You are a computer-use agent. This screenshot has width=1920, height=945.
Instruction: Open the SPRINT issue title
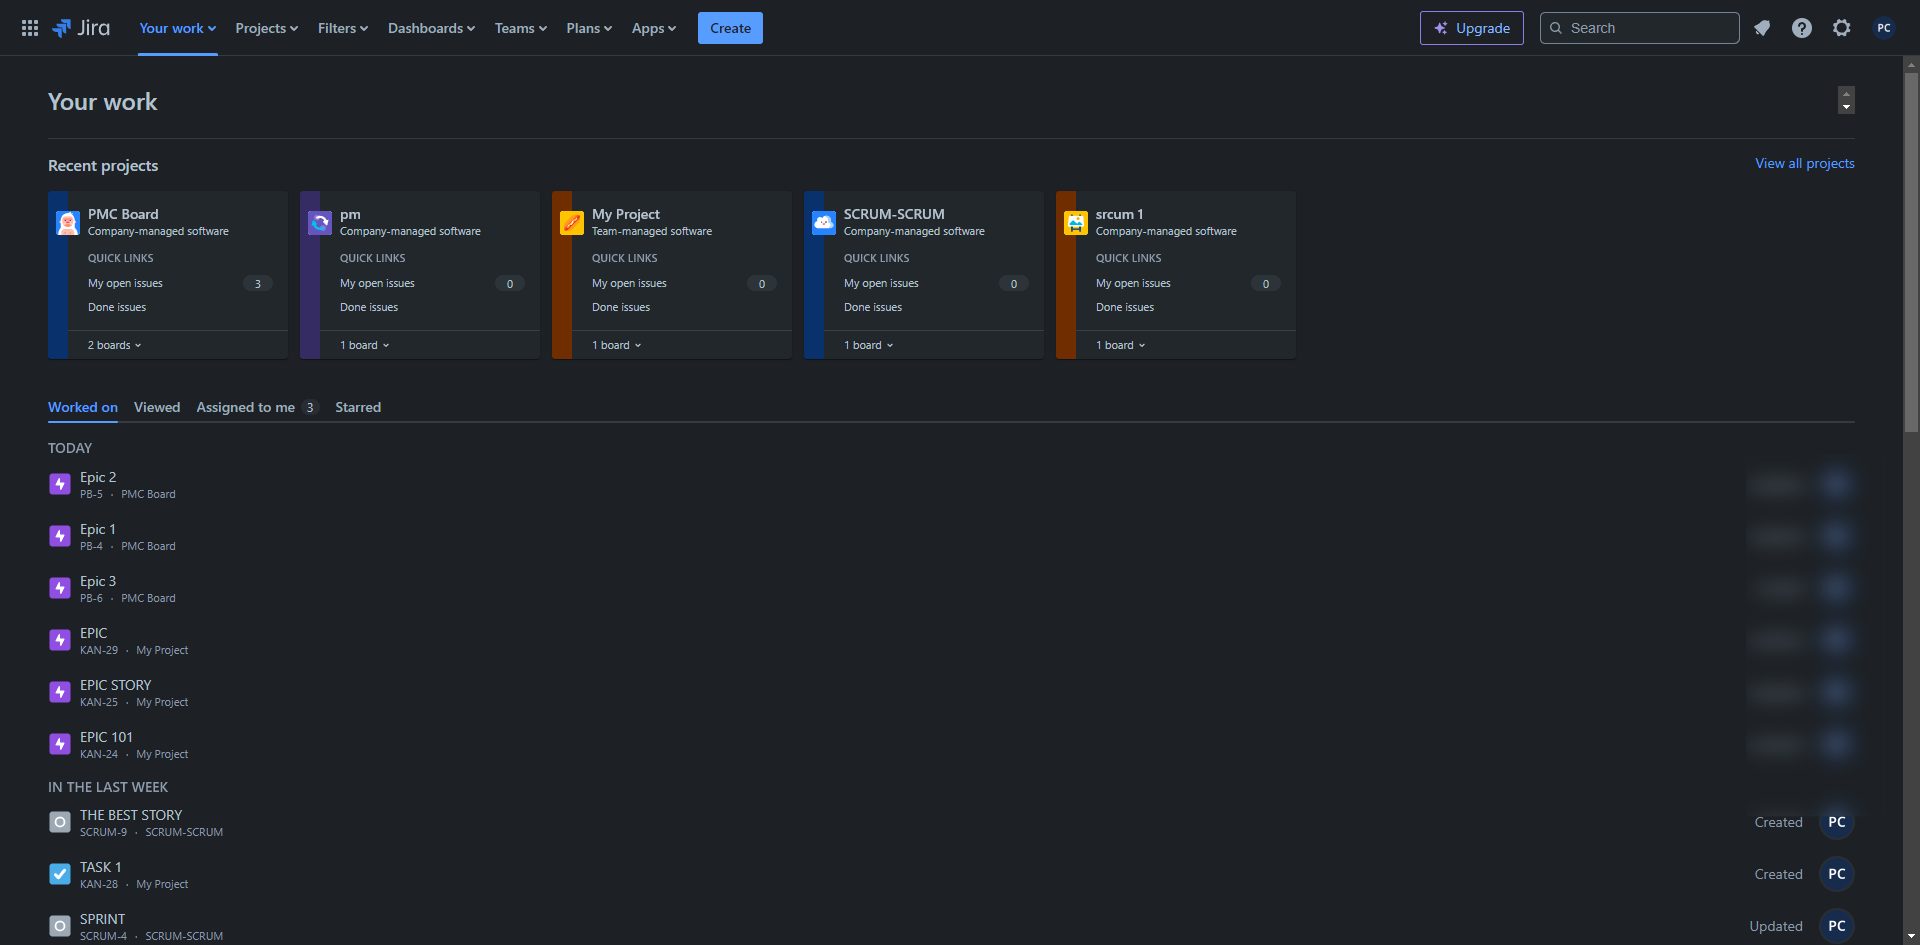click(103, 919)
